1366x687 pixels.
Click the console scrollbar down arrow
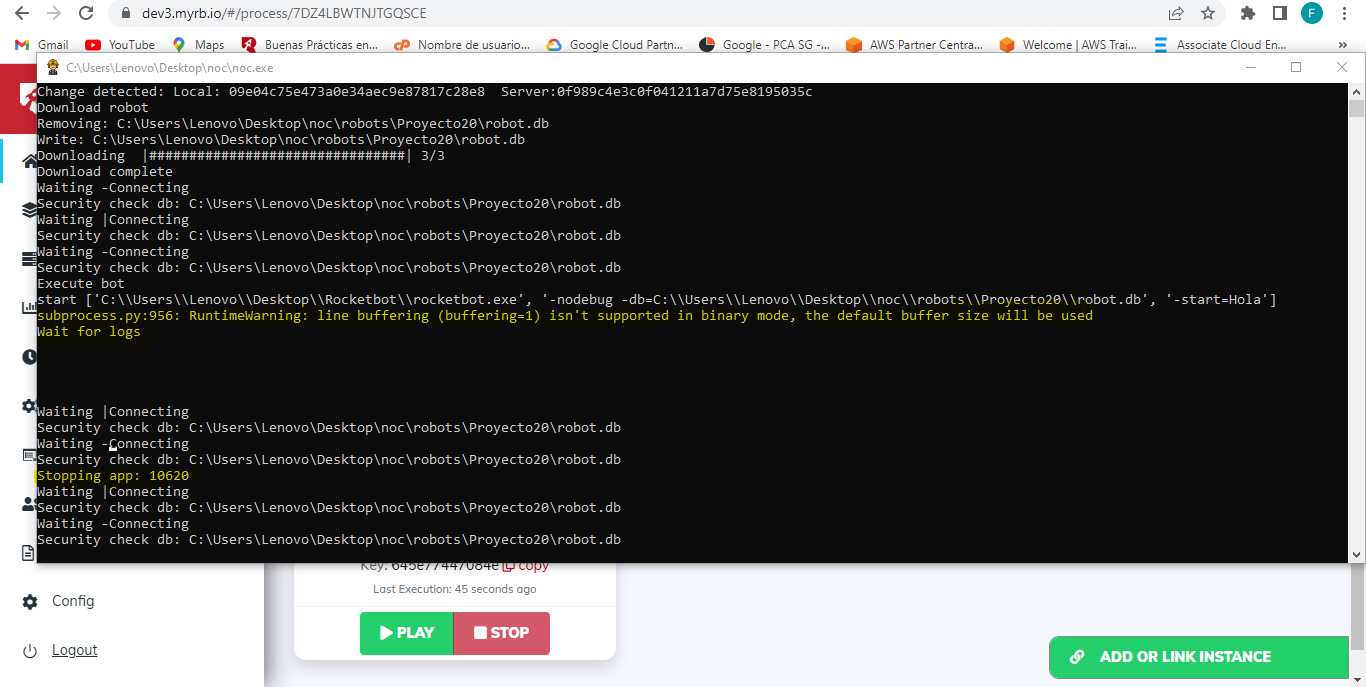point(1357,554)
